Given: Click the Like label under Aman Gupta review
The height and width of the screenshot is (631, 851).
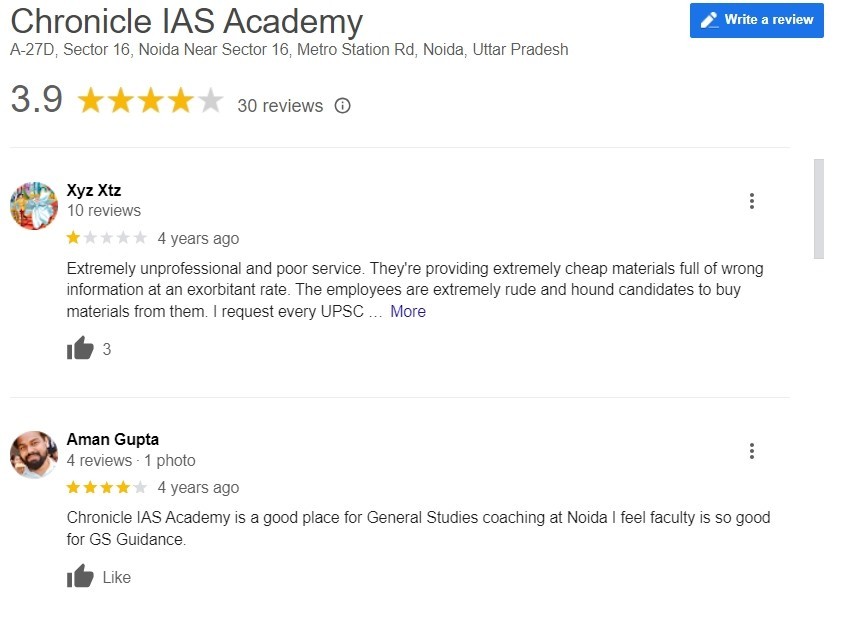Looking at the screenshot, I should click(117, 577).
